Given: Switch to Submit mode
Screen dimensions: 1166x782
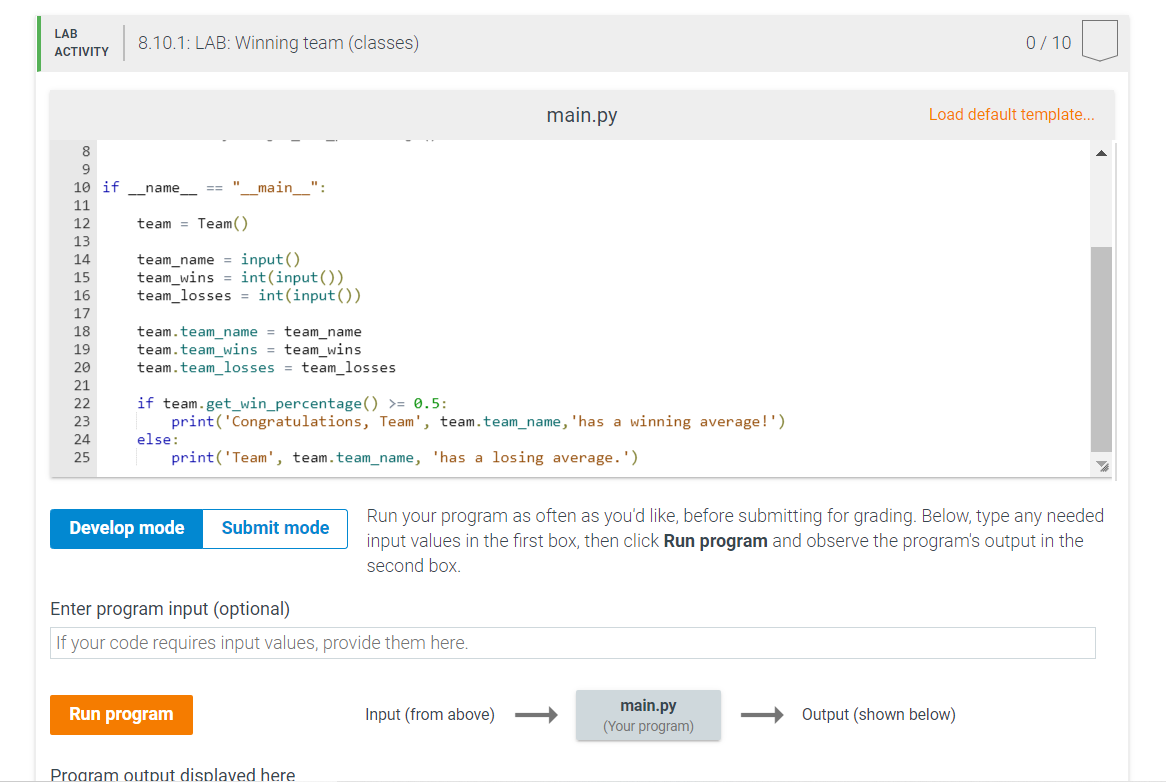Looking at the screenshot, I should [x=275, y=529].
